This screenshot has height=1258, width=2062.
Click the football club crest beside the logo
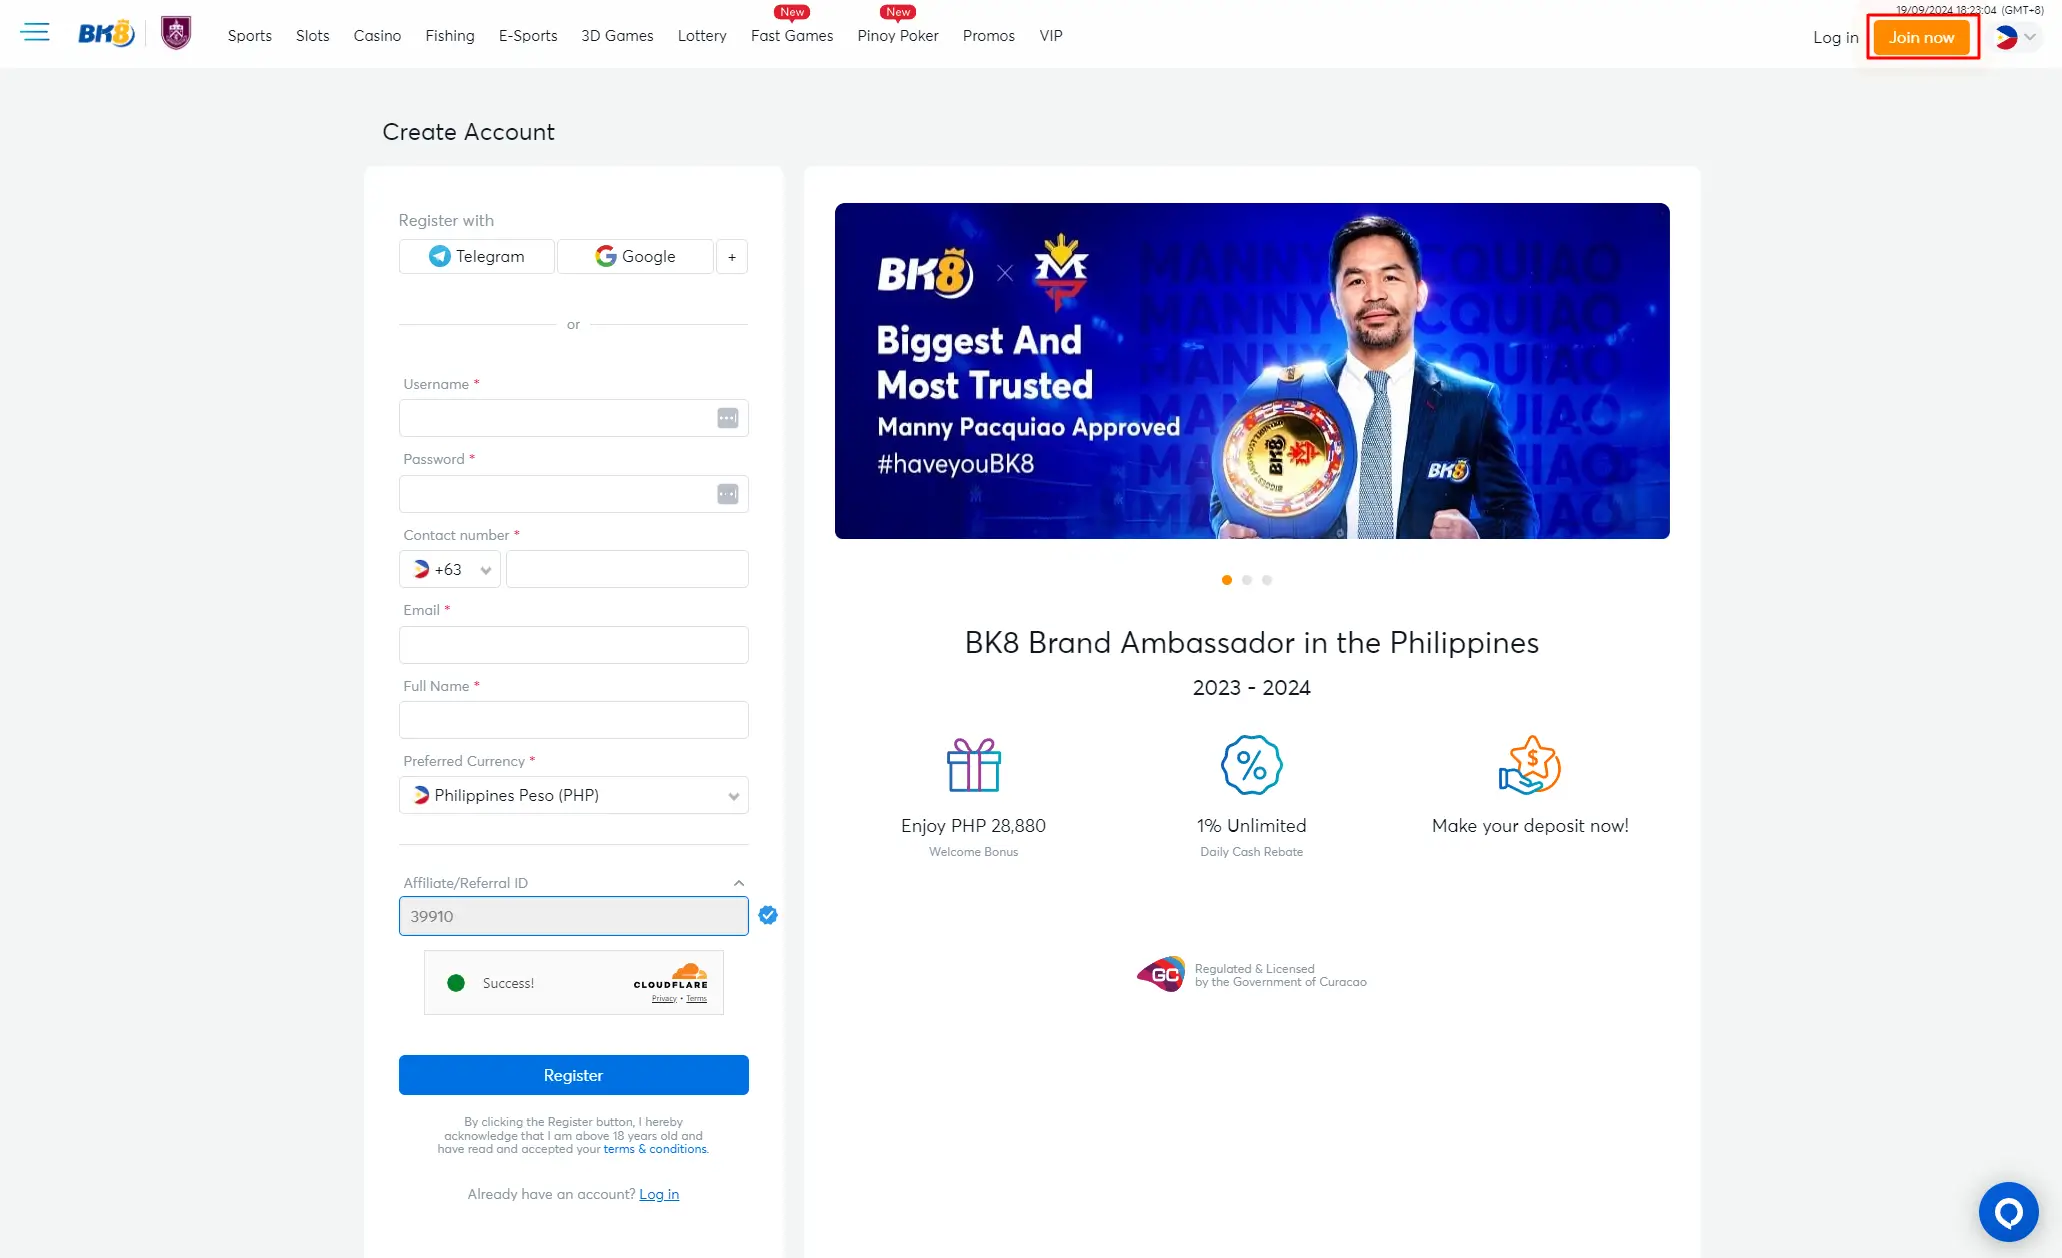click(x=175, y=30)
